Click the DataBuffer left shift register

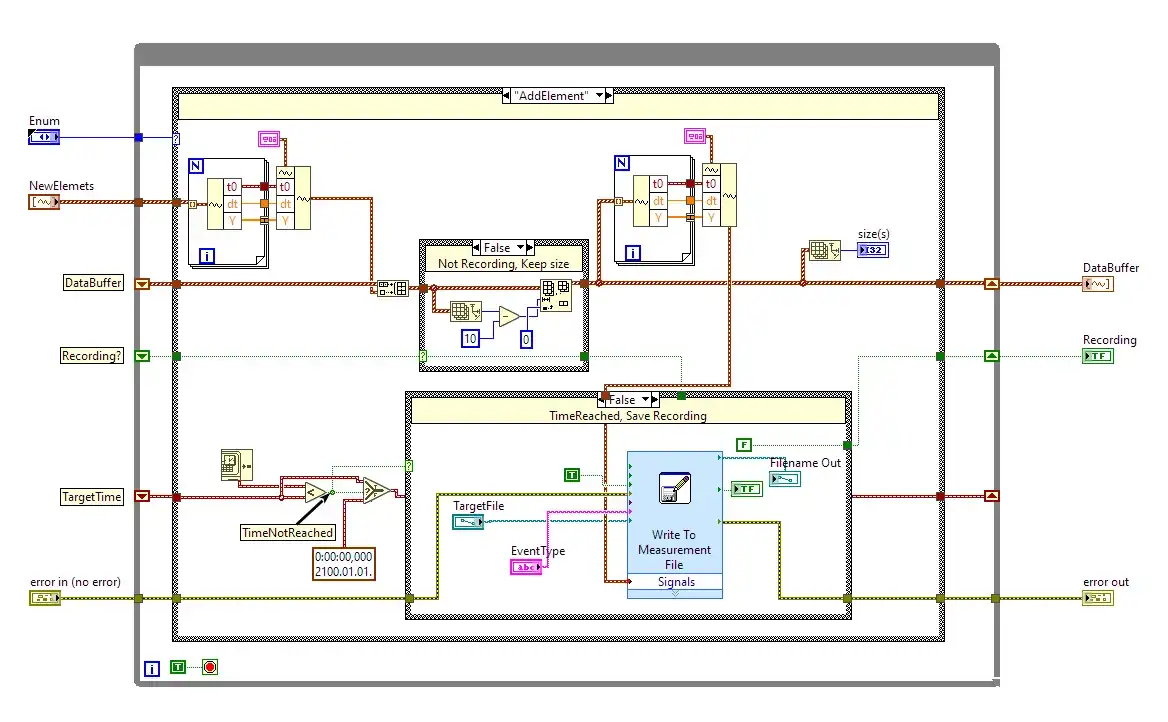tap(142, 284)
